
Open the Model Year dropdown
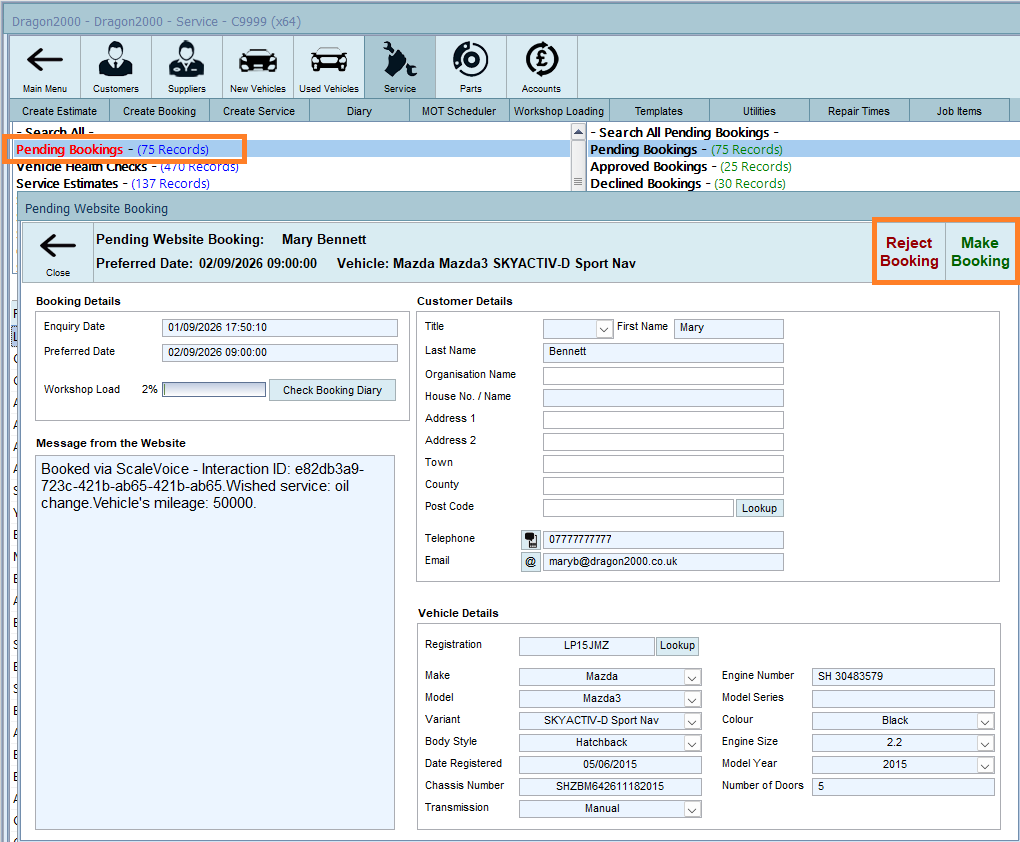[985, 765]
